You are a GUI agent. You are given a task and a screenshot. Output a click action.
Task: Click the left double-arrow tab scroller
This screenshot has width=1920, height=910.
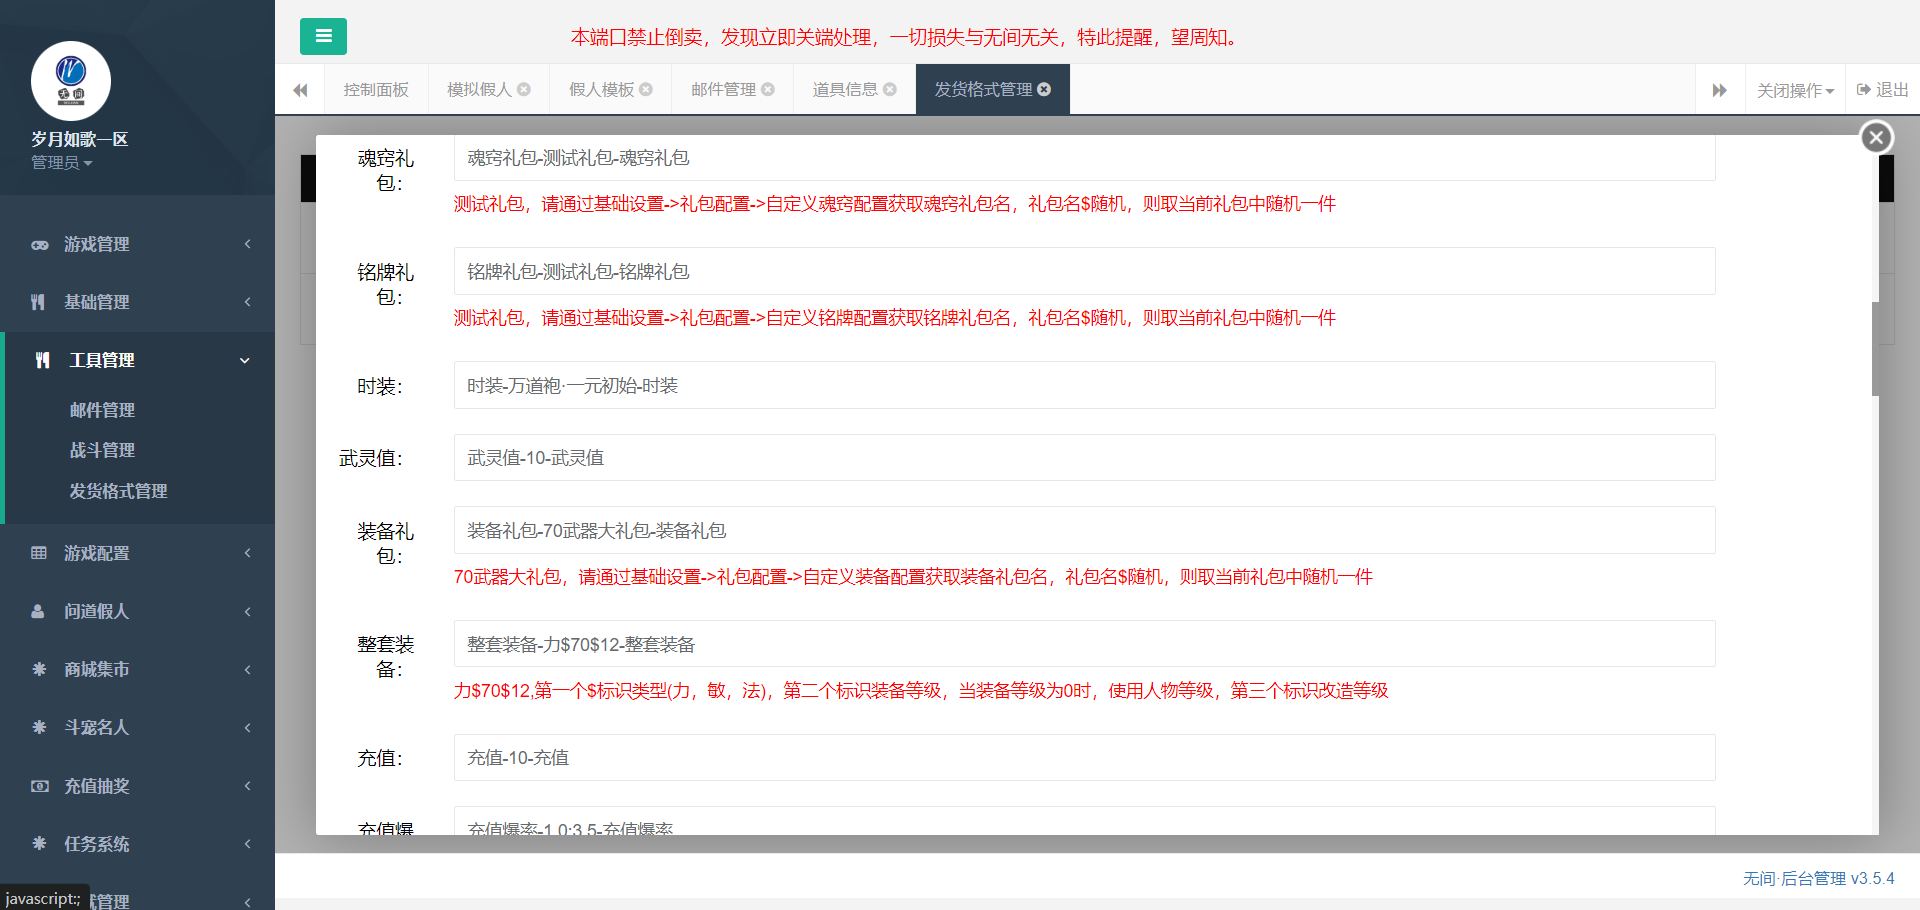(x=299, y=89)
